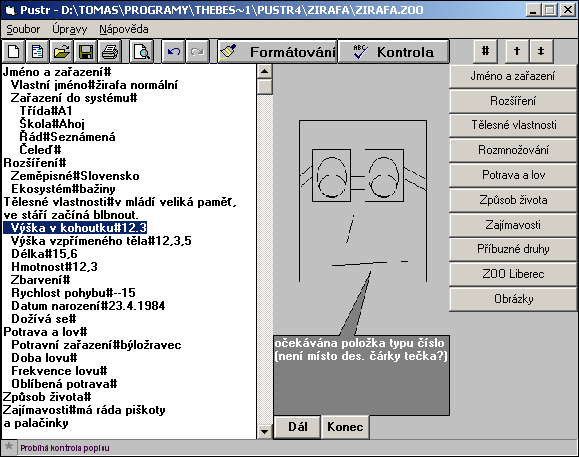Click the Undo arrow icon
The height and width of the screenshot is (457, 579).
(174, 51)
